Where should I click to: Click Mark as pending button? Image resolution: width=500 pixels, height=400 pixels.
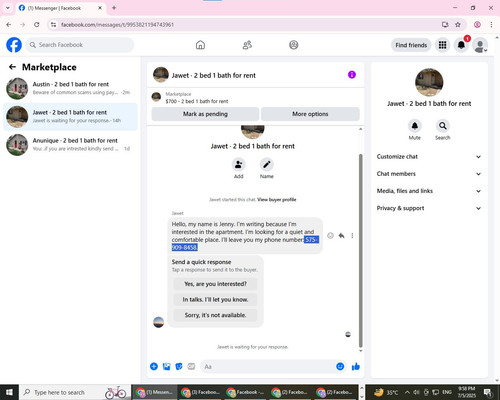coord(205,114)
